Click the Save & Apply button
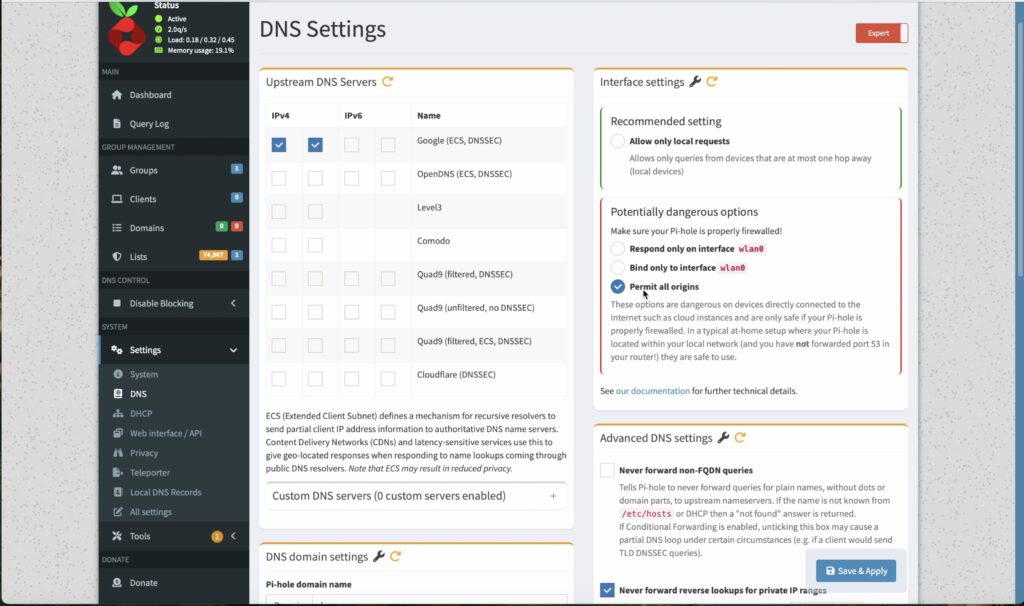Image resolution: width=1024 pixels, height=606 pixels. (x=856, y=569)
